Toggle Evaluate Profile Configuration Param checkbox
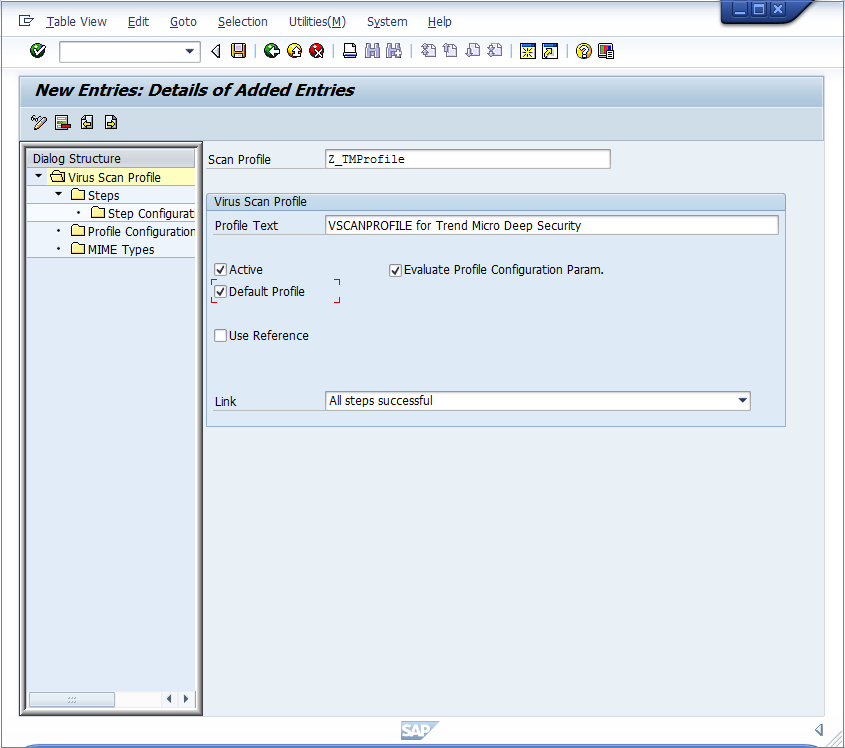This screenshot has height=748, width=845. coord(395,269)
